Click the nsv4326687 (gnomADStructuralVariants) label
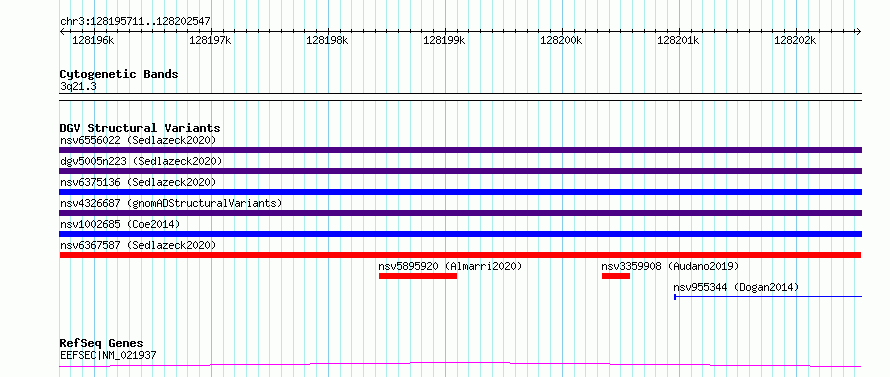This screenshot has height=377, width=890. 171,203
